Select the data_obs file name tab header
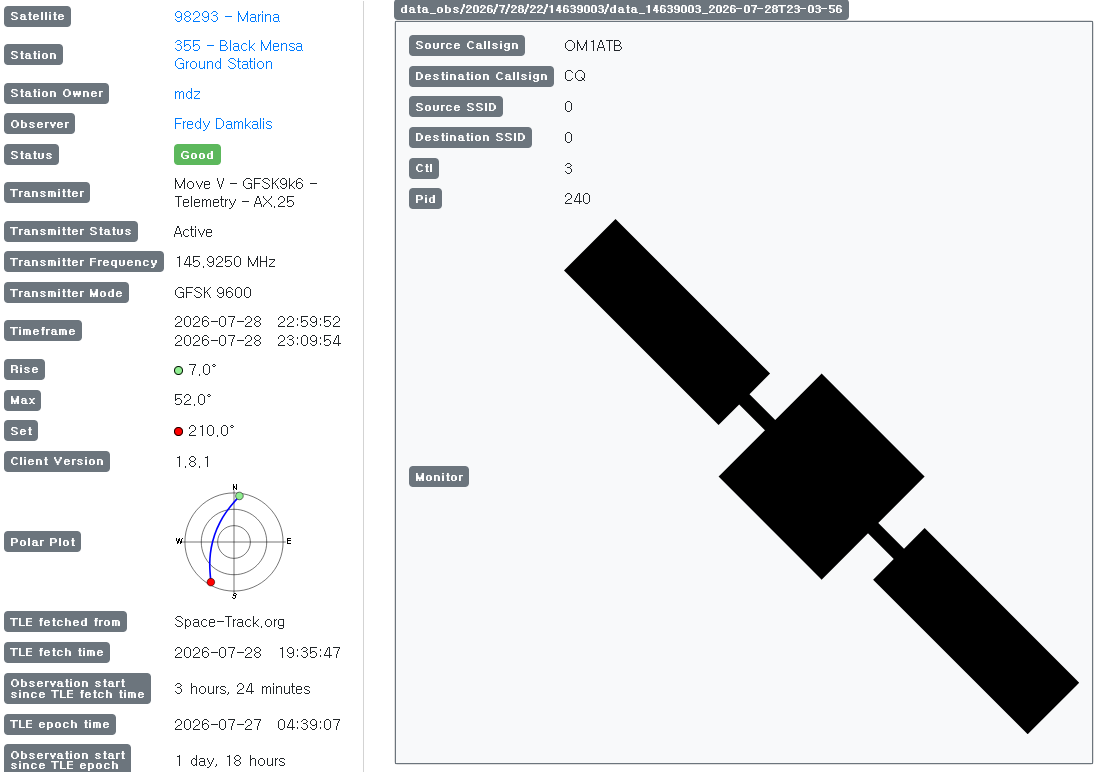 (621, 10)
